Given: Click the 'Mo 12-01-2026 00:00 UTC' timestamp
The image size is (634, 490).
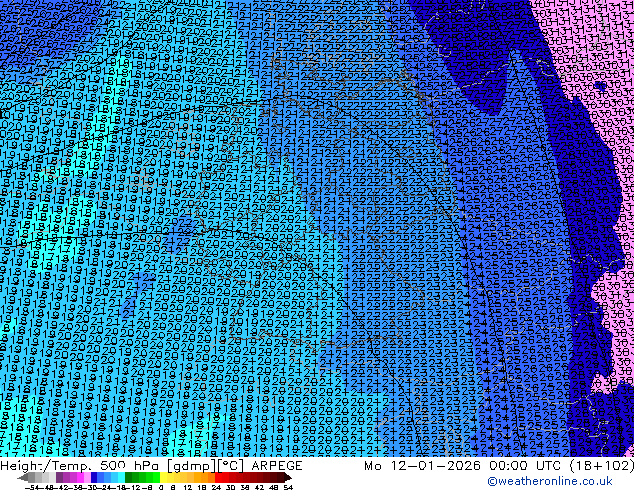Looking at the screenshot, I should pos(464,466).
